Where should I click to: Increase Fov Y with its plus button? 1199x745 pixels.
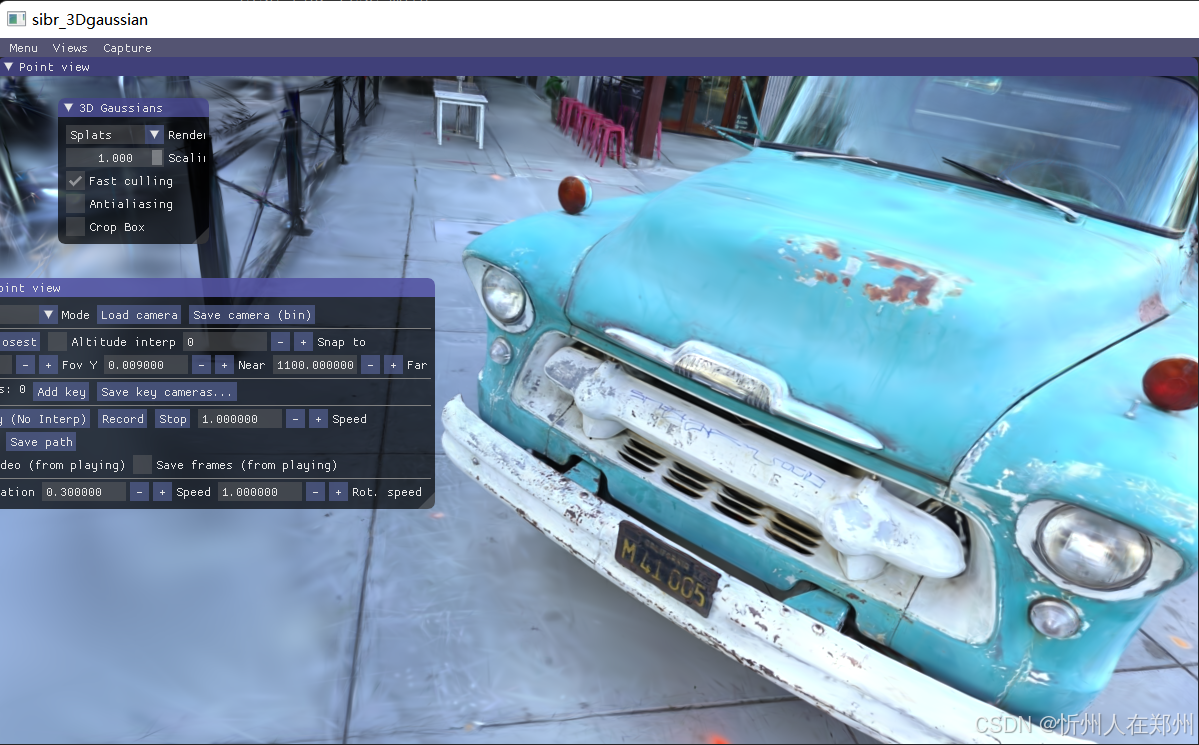[x=48, y=365]
